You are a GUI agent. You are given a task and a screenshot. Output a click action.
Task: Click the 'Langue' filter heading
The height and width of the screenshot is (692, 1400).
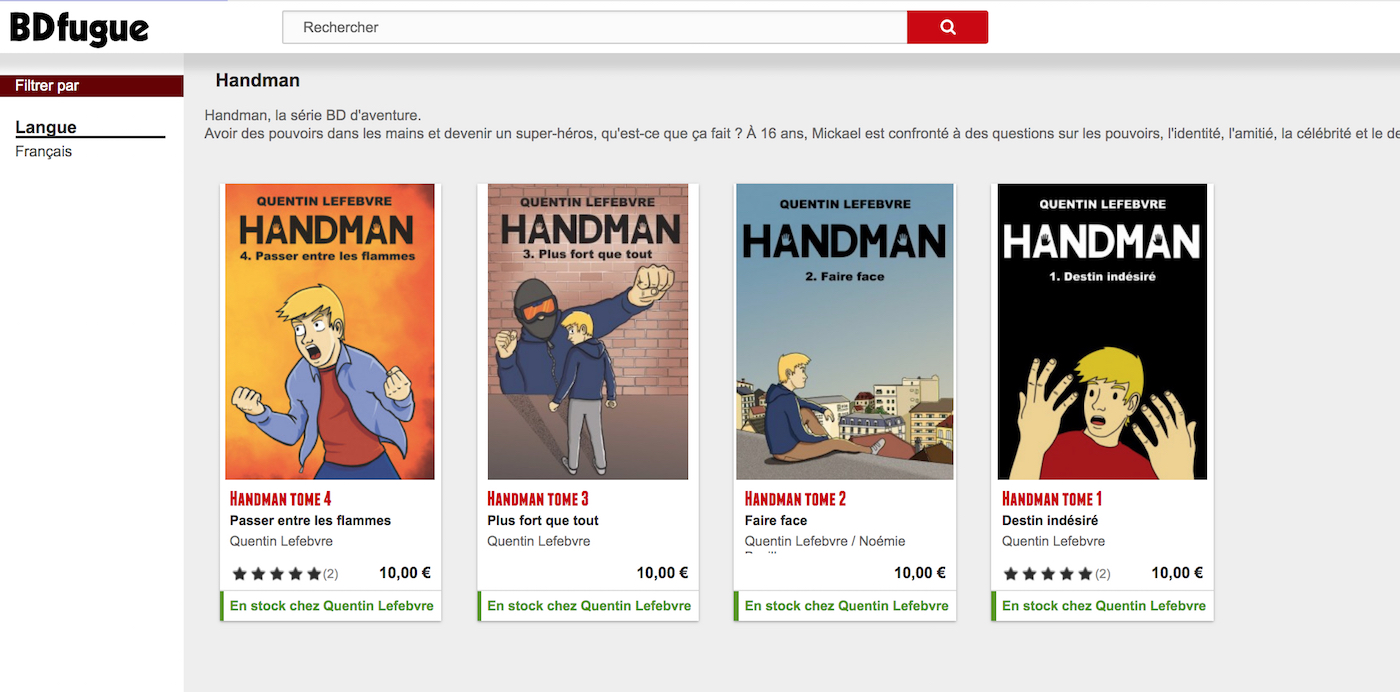pos(46,127)
